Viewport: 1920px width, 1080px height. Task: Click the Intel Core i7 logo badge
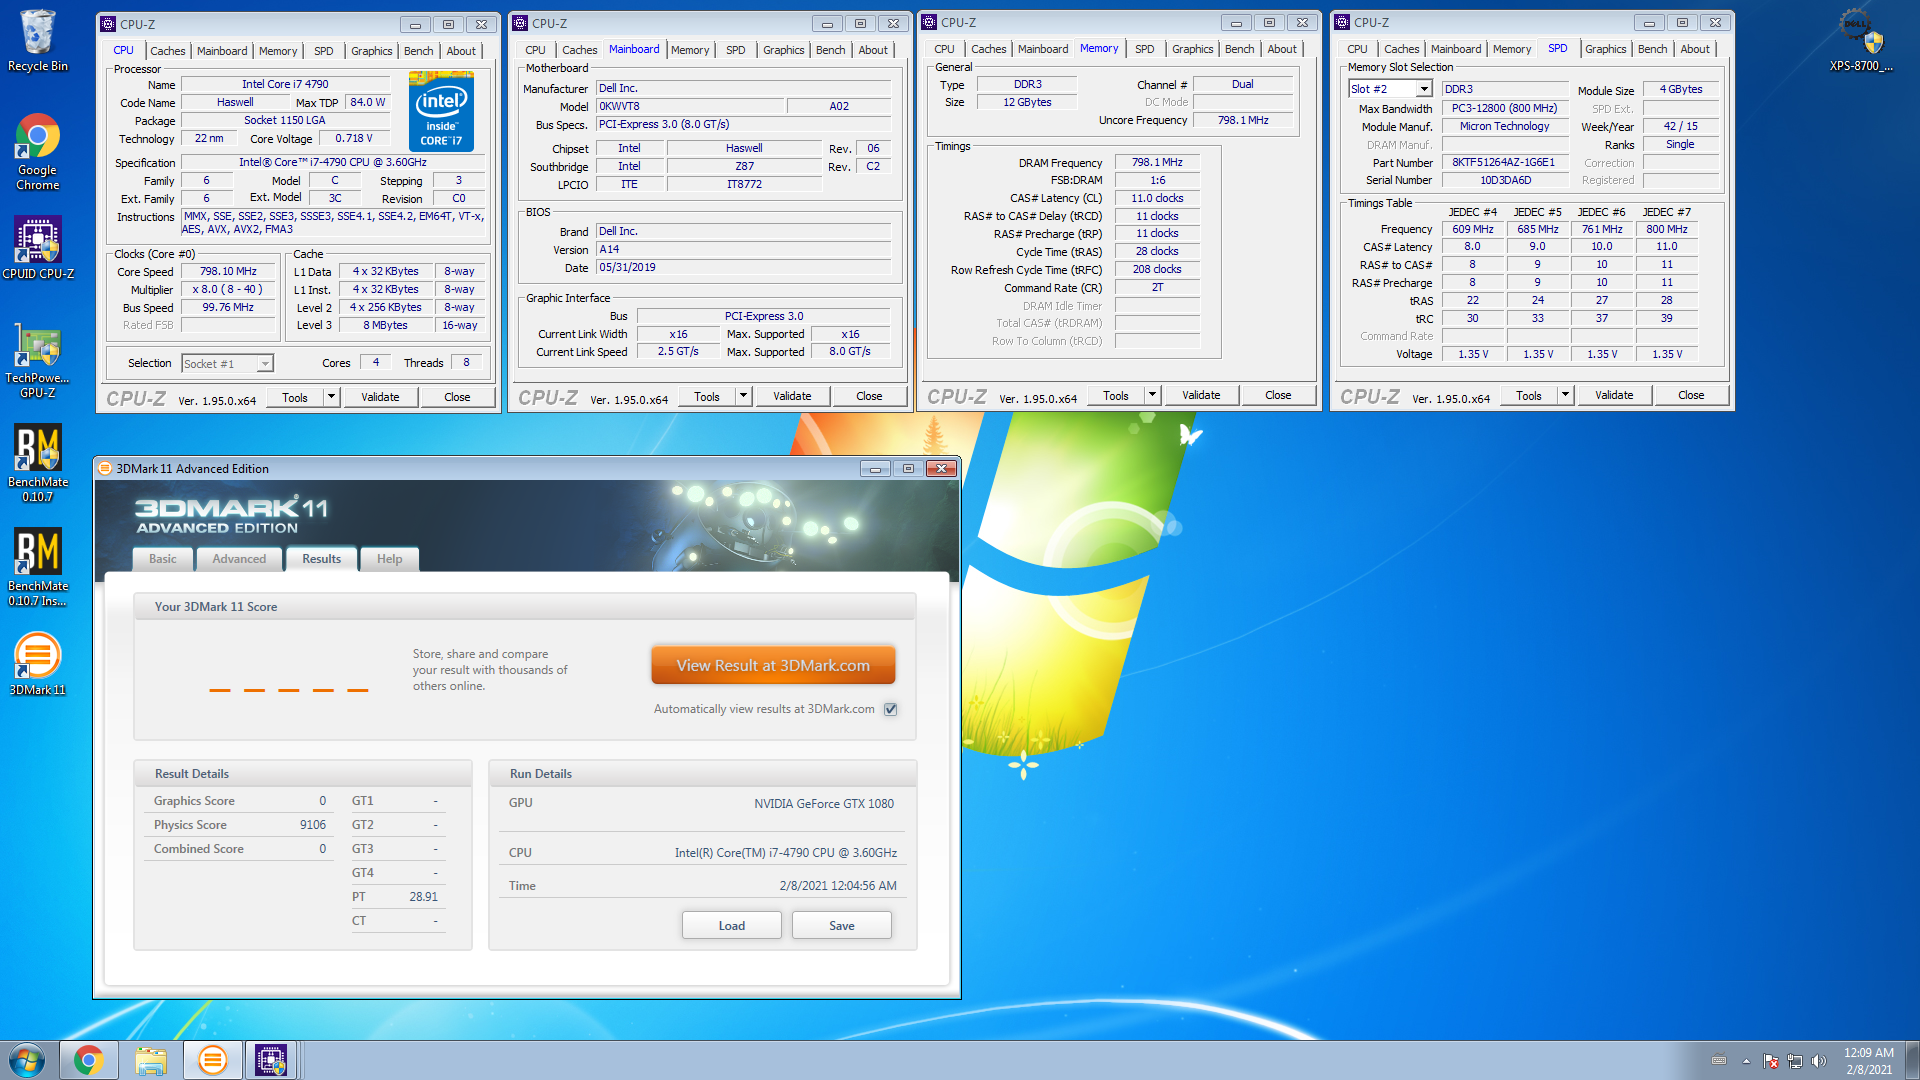(441, 111)
